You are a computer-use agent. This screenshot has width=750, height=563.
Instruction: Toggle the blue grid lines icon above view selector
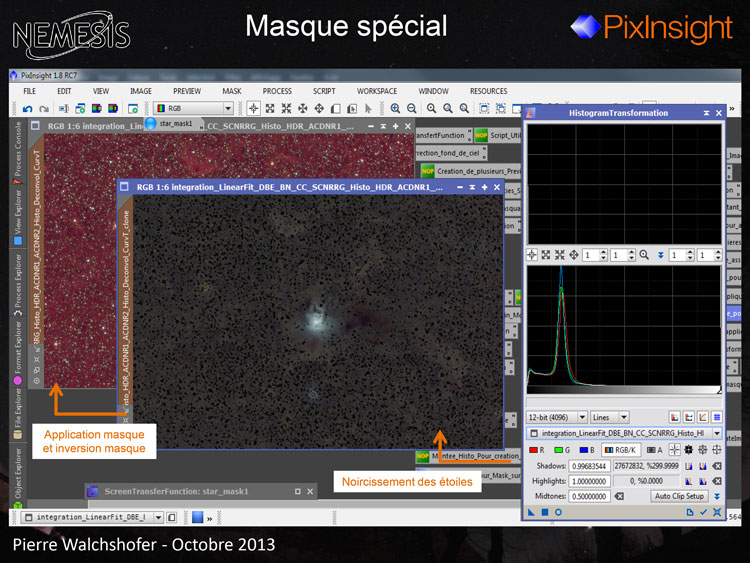pos(717,418)
